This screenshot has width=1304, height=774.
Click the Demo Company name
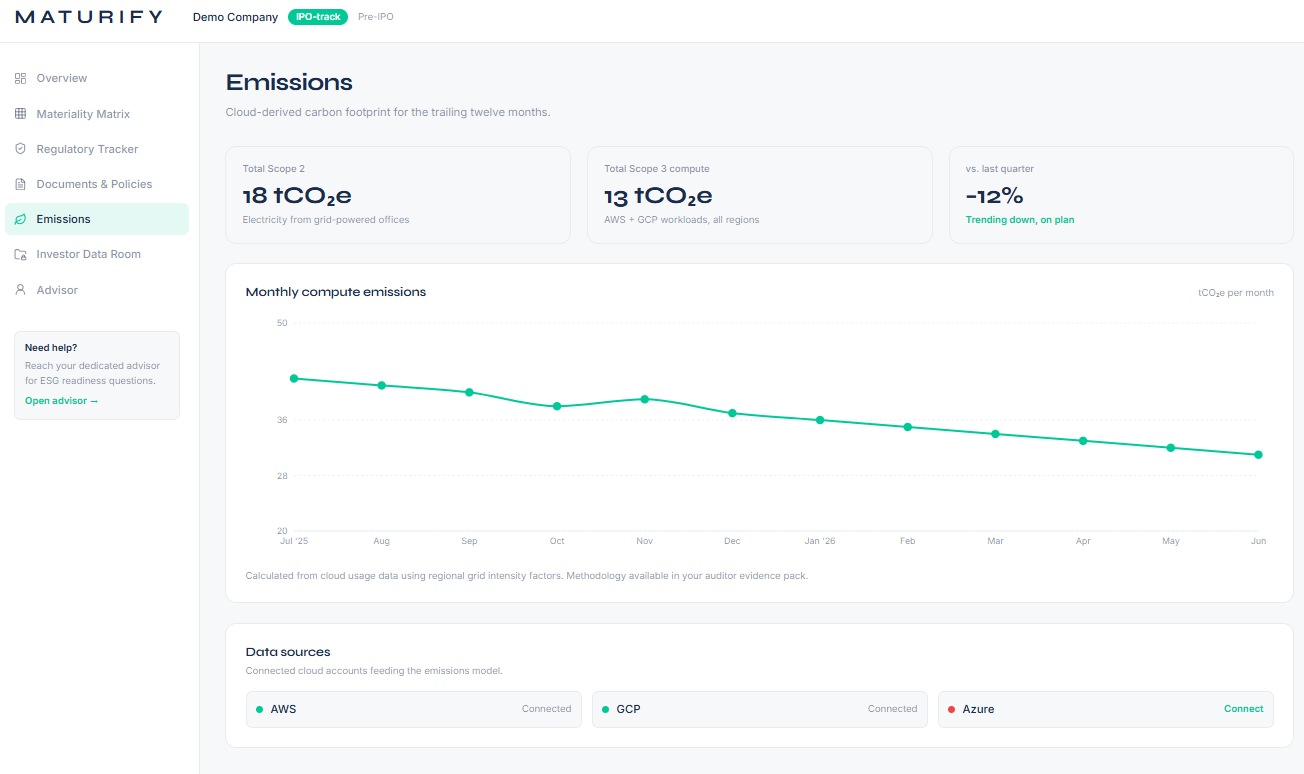[236, 17]
